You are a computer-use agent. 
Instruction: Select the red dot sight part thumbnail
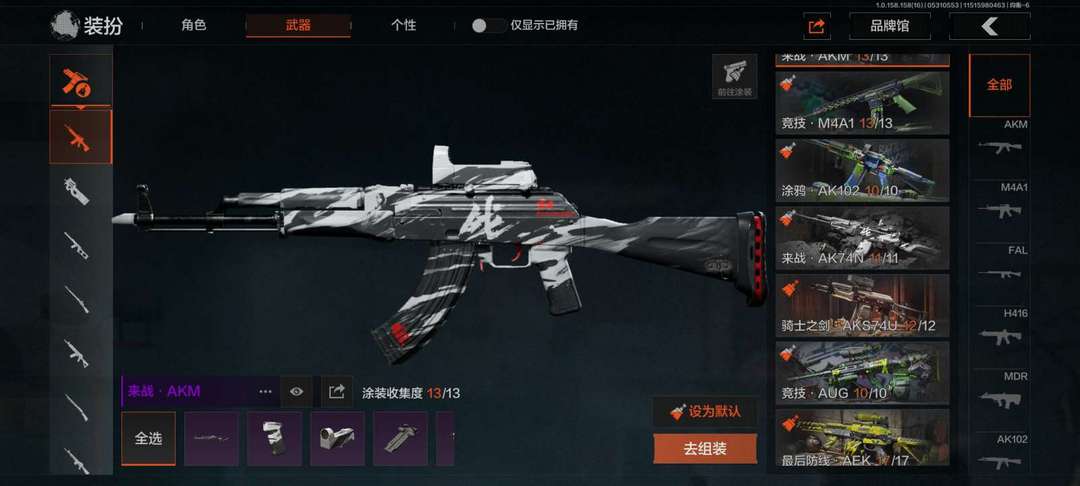[338, 439]
